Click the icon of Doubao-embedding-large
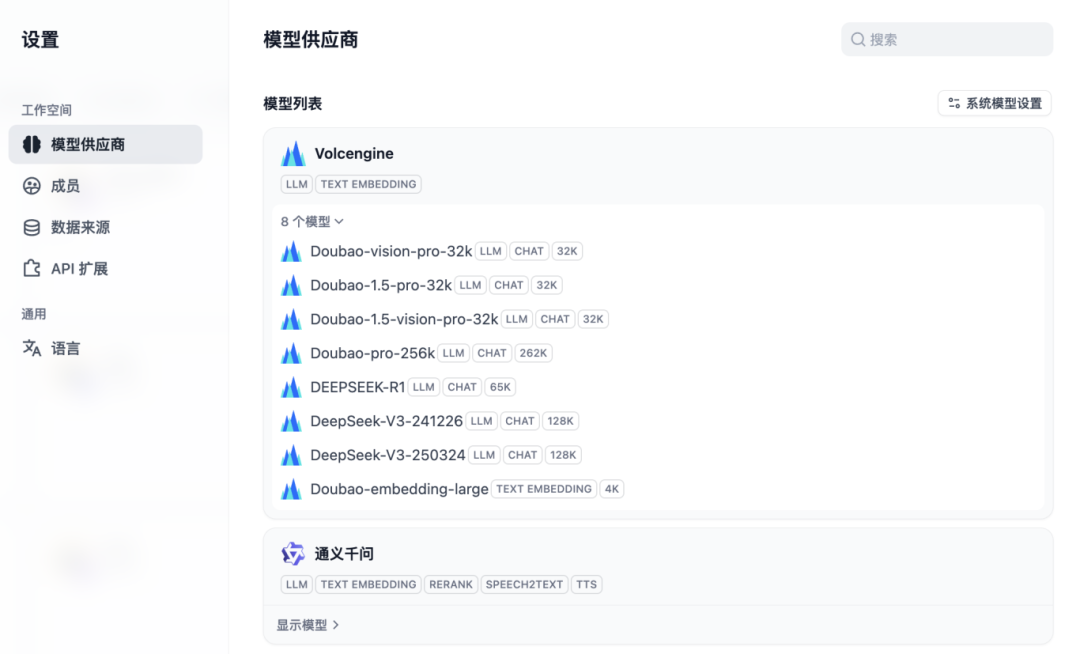Viewport: 1080px width, 654px height. click(291, 489)
